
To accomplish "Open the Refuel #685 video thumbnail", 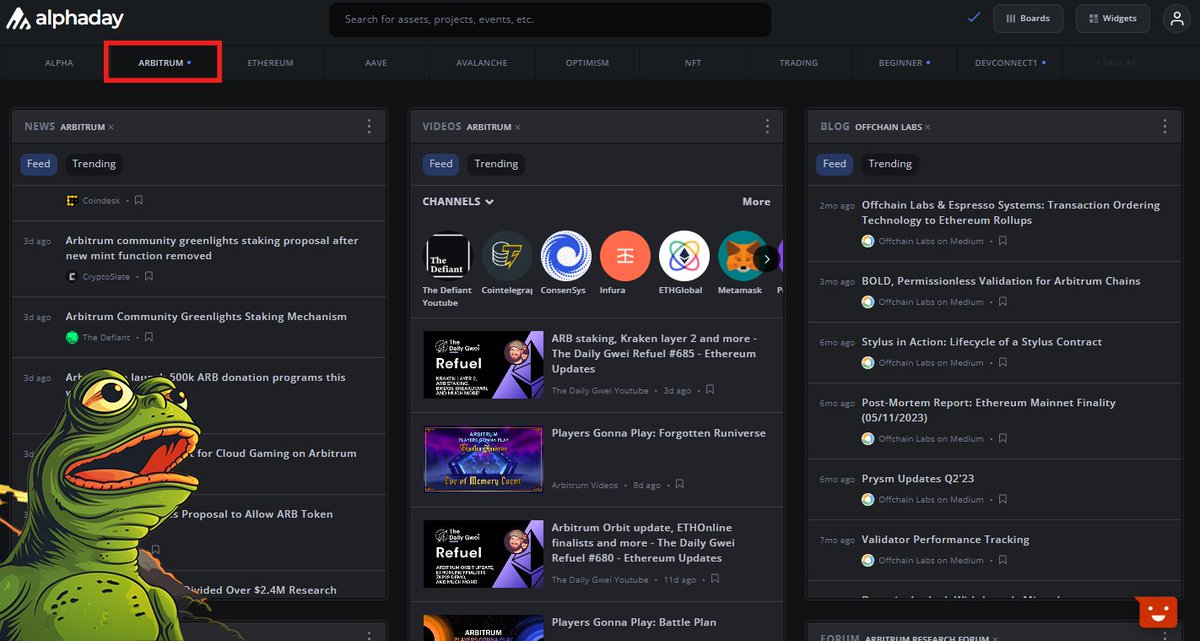I will pyautogui.click(x=483, y=365).
